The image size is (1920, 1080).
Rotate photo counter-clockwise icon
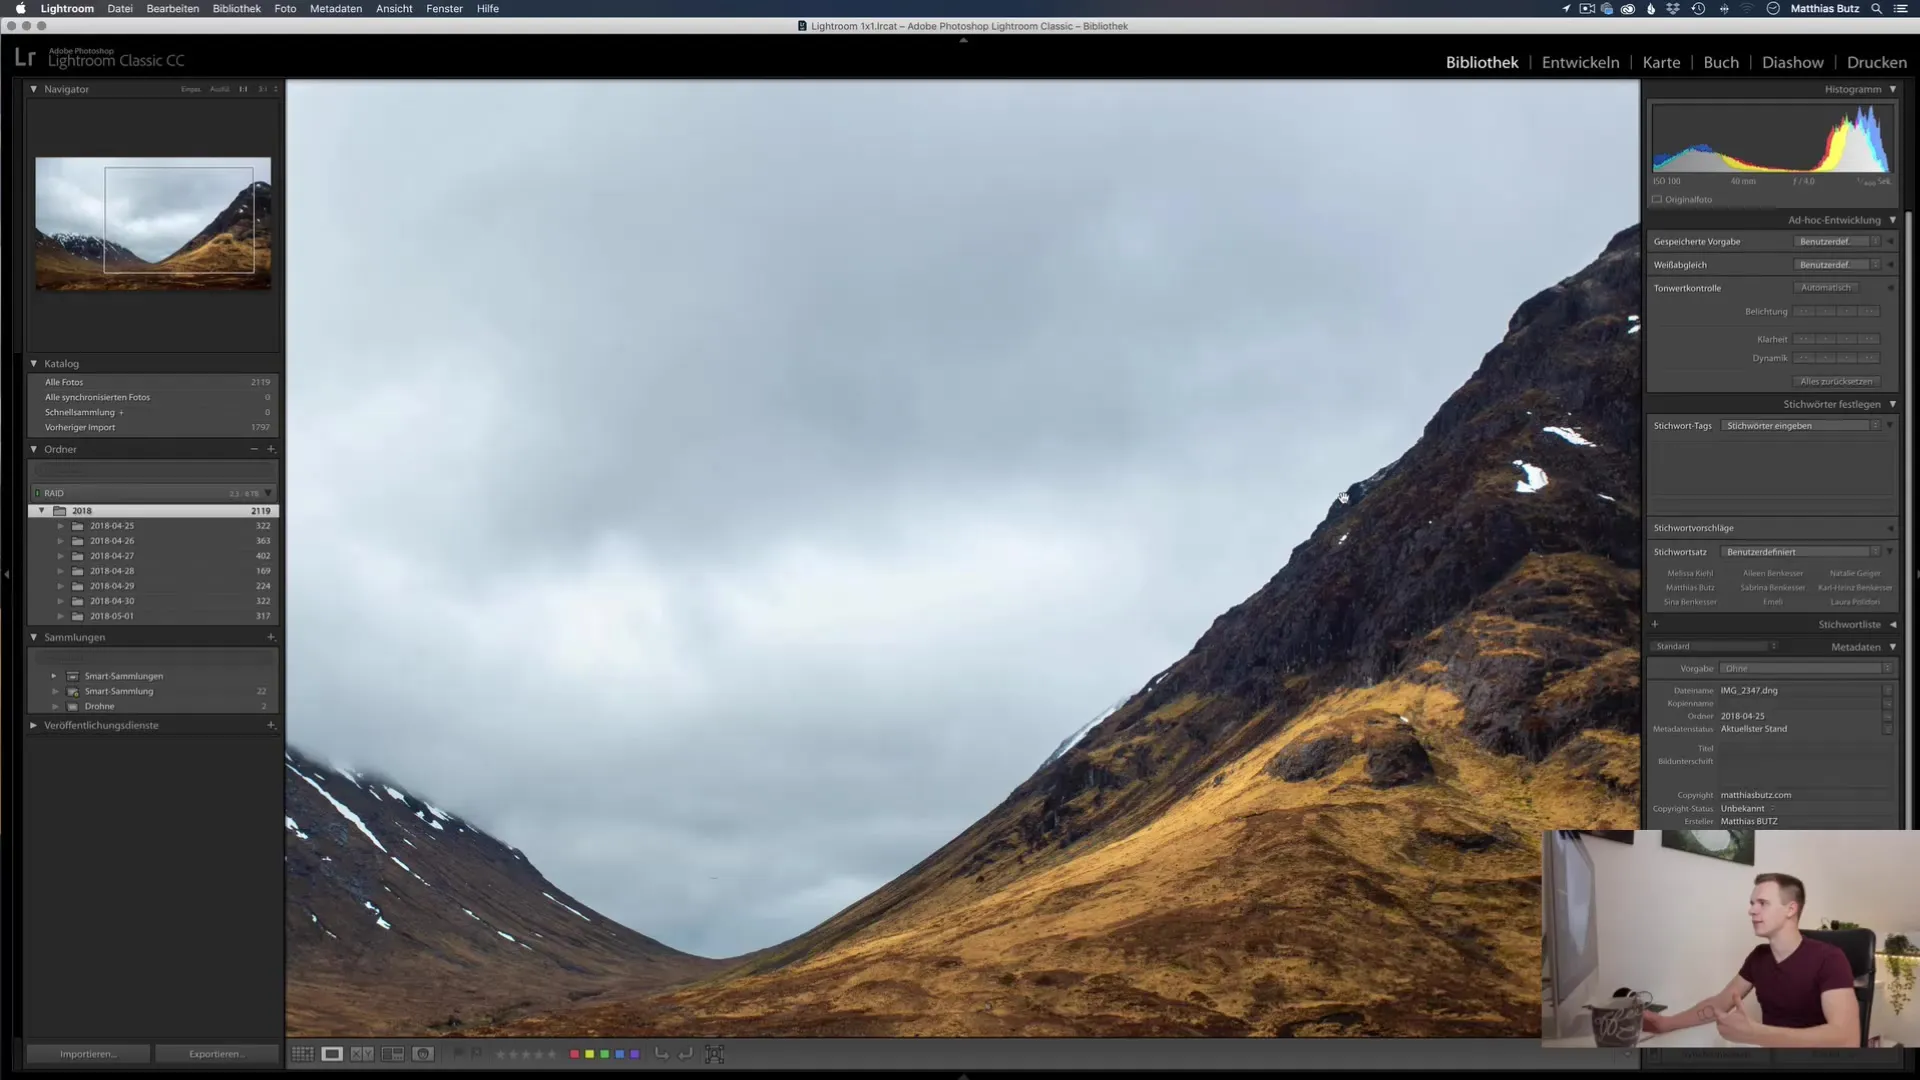(x=661, y=1054)
